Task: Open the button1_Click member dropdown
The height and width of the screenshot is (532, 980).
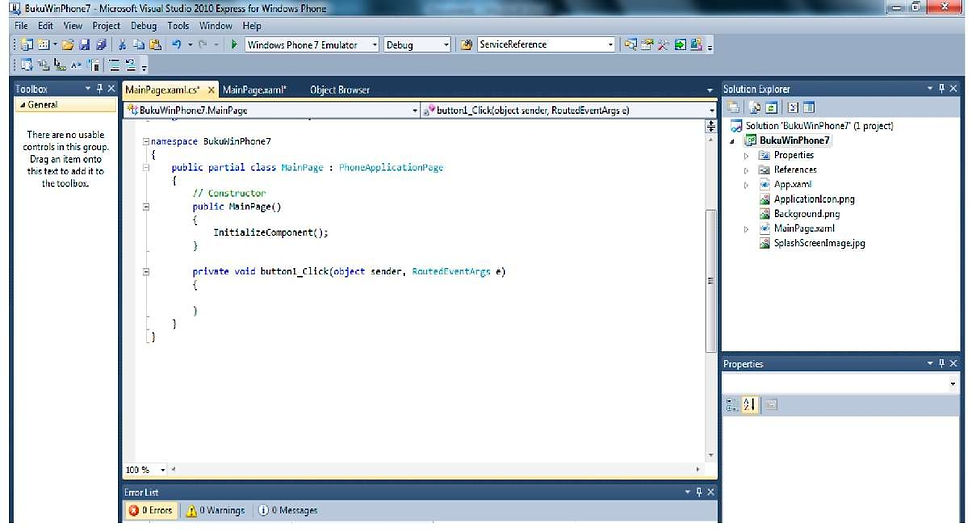Action: (711, 111)
